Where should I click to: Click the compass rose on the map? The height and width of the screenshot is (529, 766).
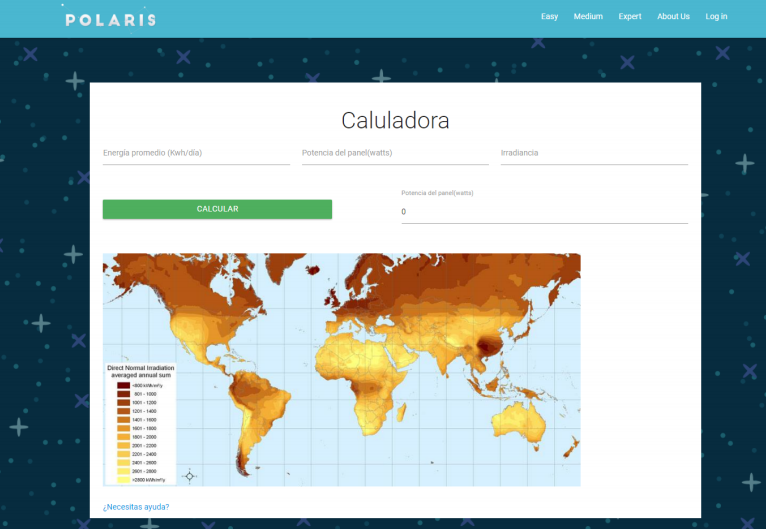click(x=190, y=475)
